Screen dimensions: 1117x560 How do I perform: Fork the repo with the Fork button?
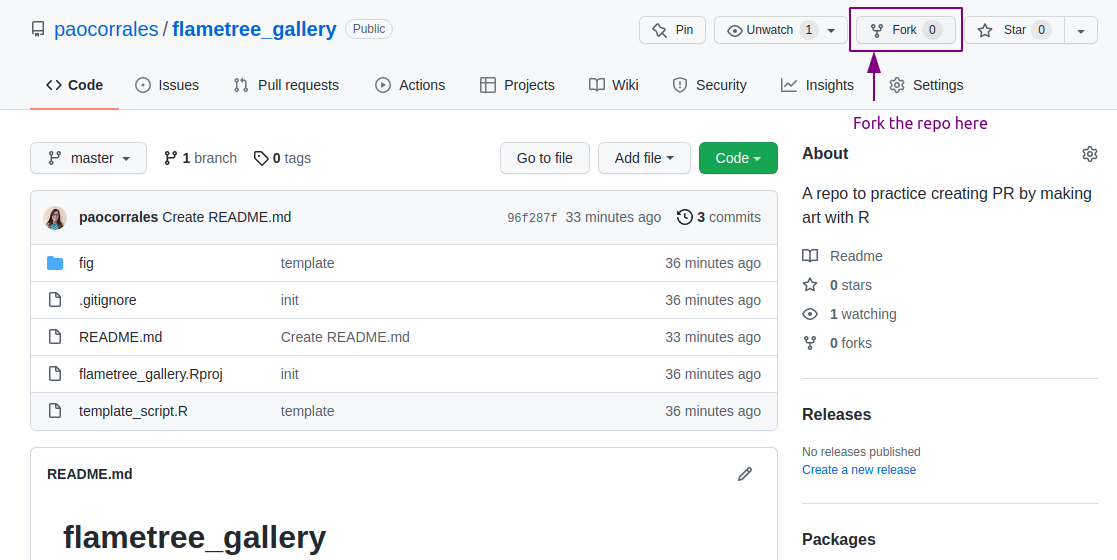tap(905, 30)
